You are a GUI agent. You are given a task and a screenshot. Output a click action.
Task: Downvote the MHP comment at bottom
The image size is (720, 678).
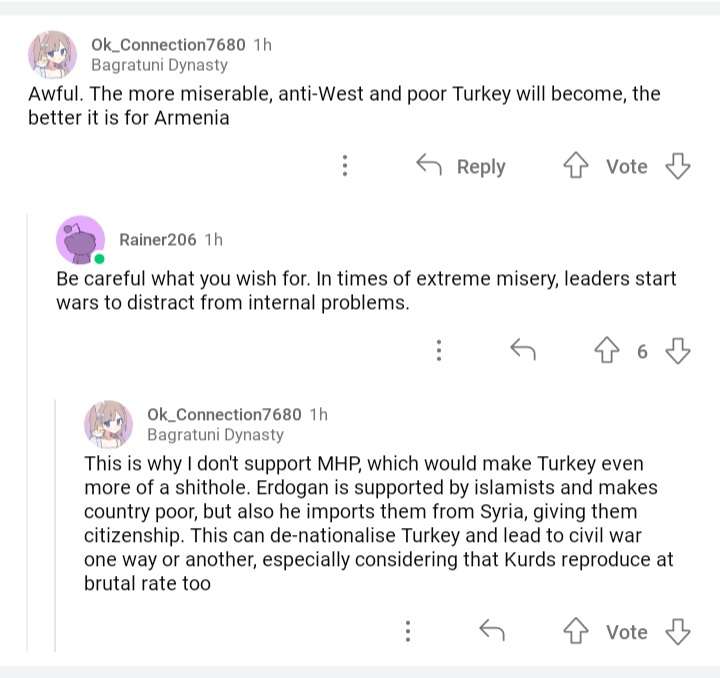[x=678, y=631]
